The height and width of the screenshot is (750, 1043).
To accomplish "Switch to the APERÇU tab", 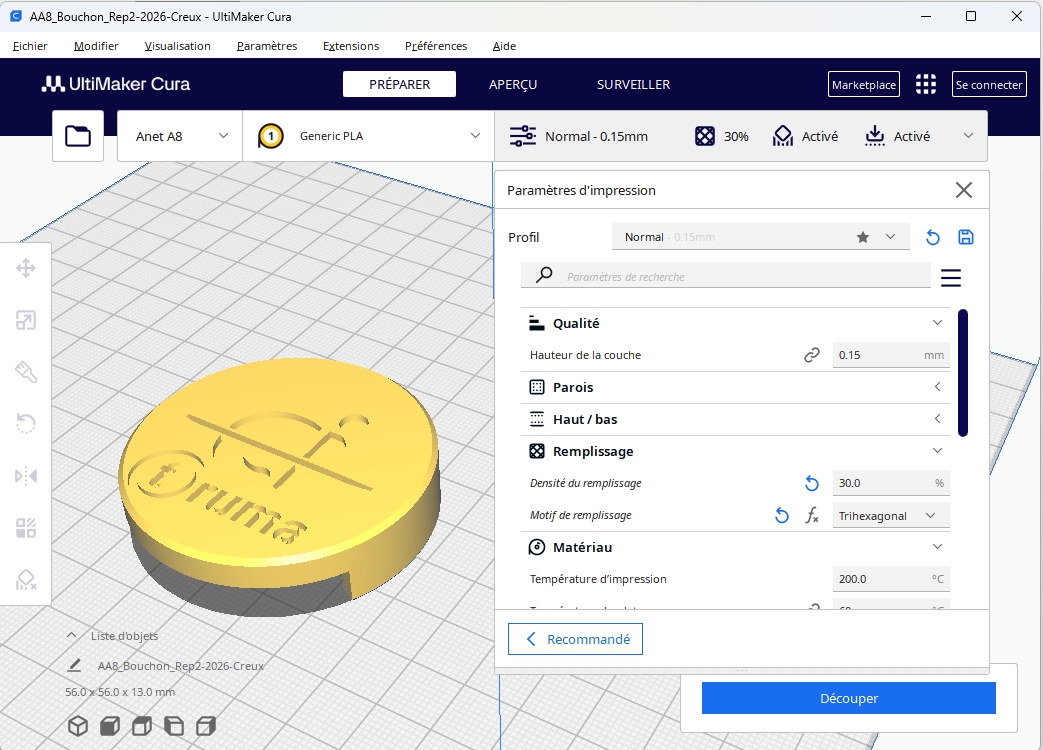I will coord(513,85).
